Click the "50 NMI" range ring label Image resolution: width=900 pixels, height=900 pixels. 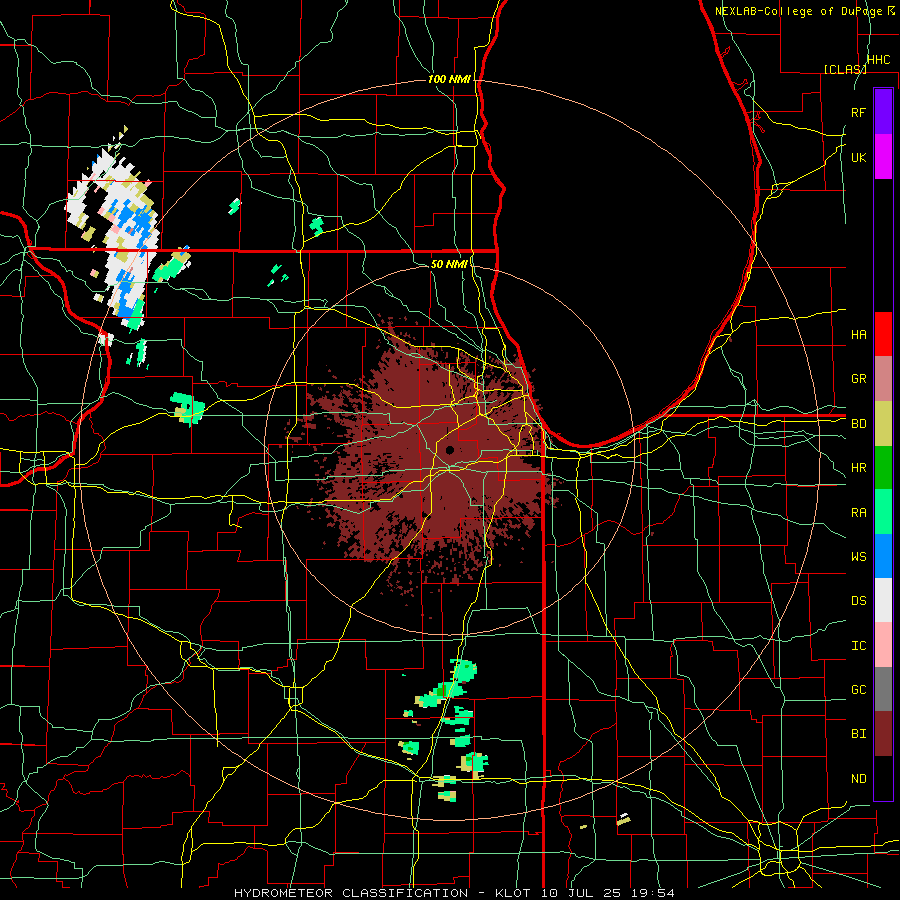tap(449, 264)
